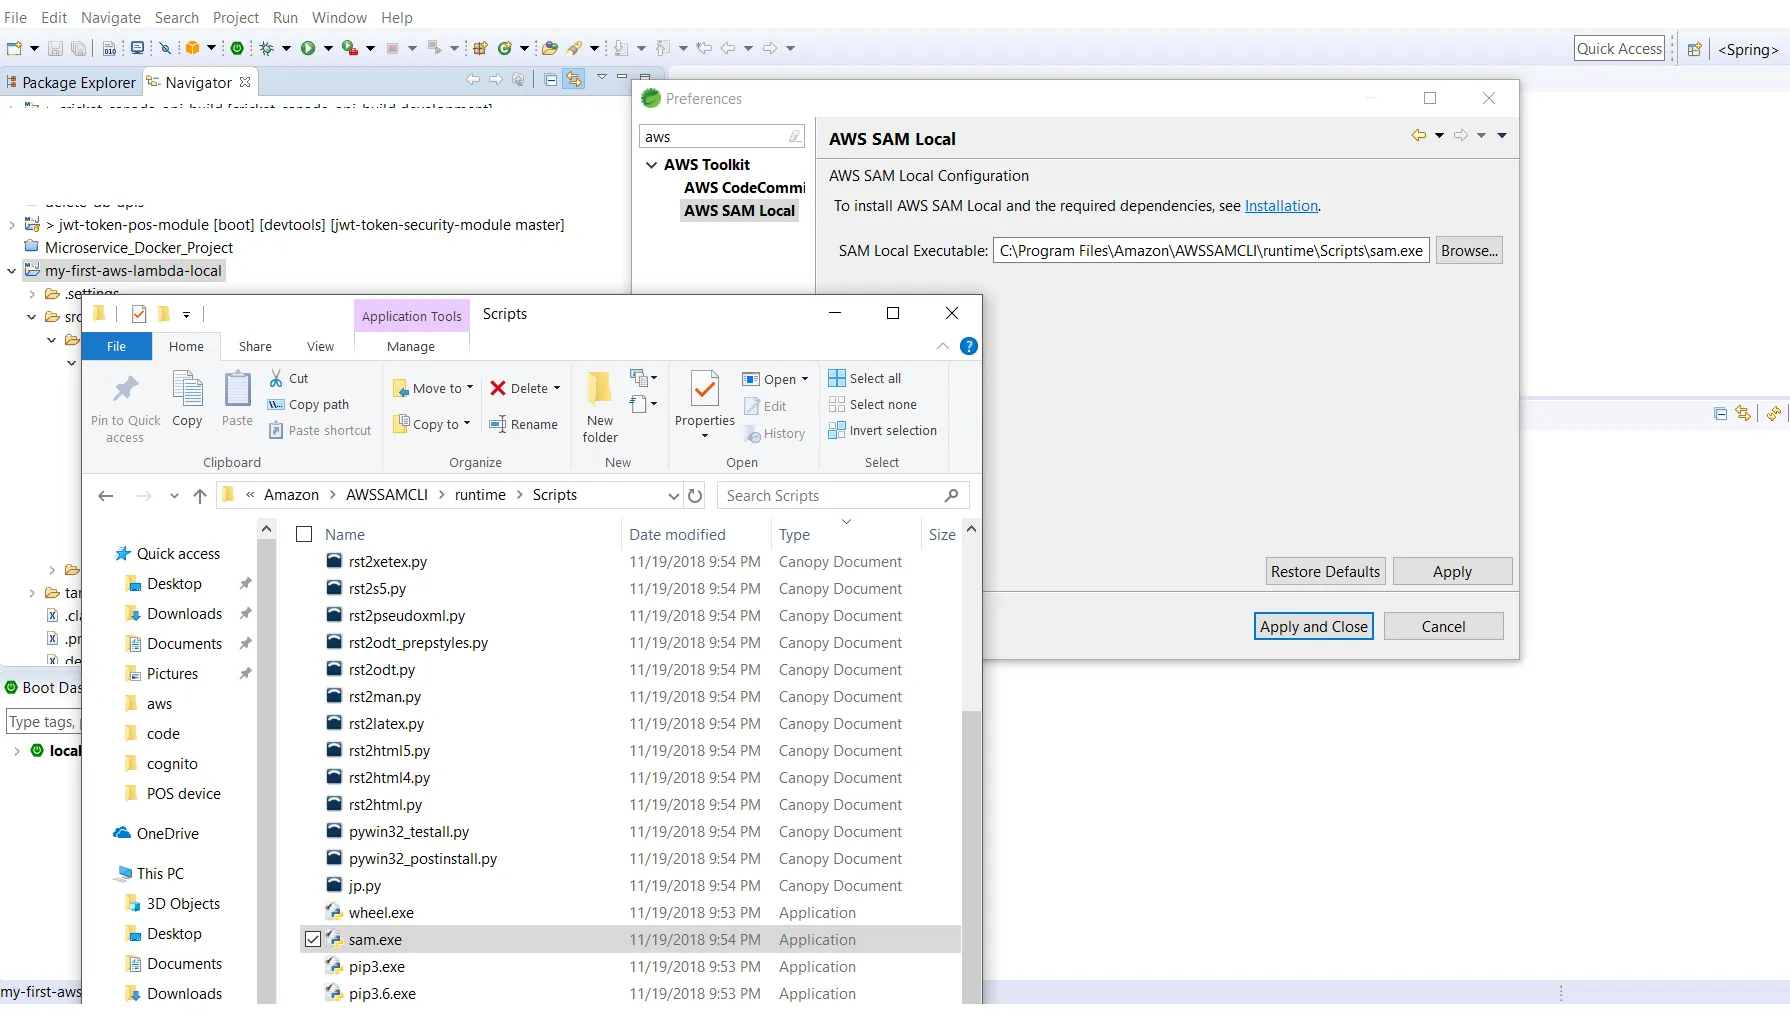Click the History command in the Open group

(775, 434)
